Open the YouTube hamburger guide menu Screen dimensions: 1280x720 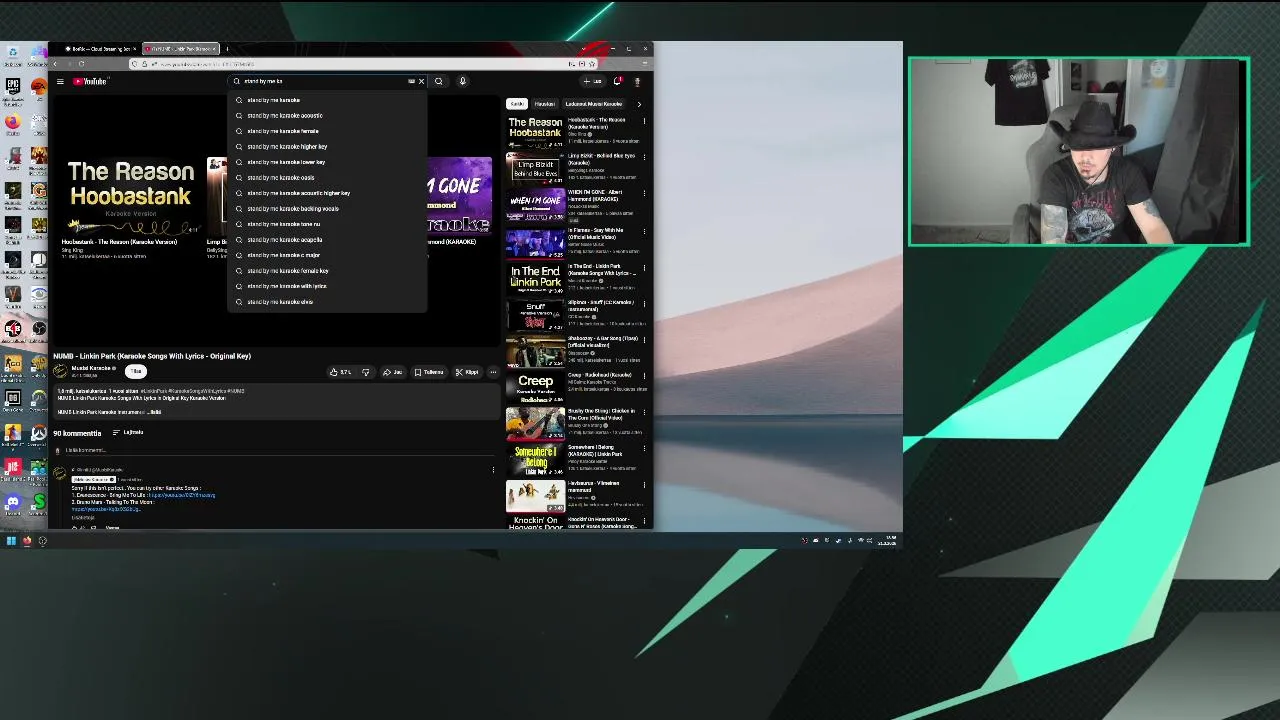60,81
